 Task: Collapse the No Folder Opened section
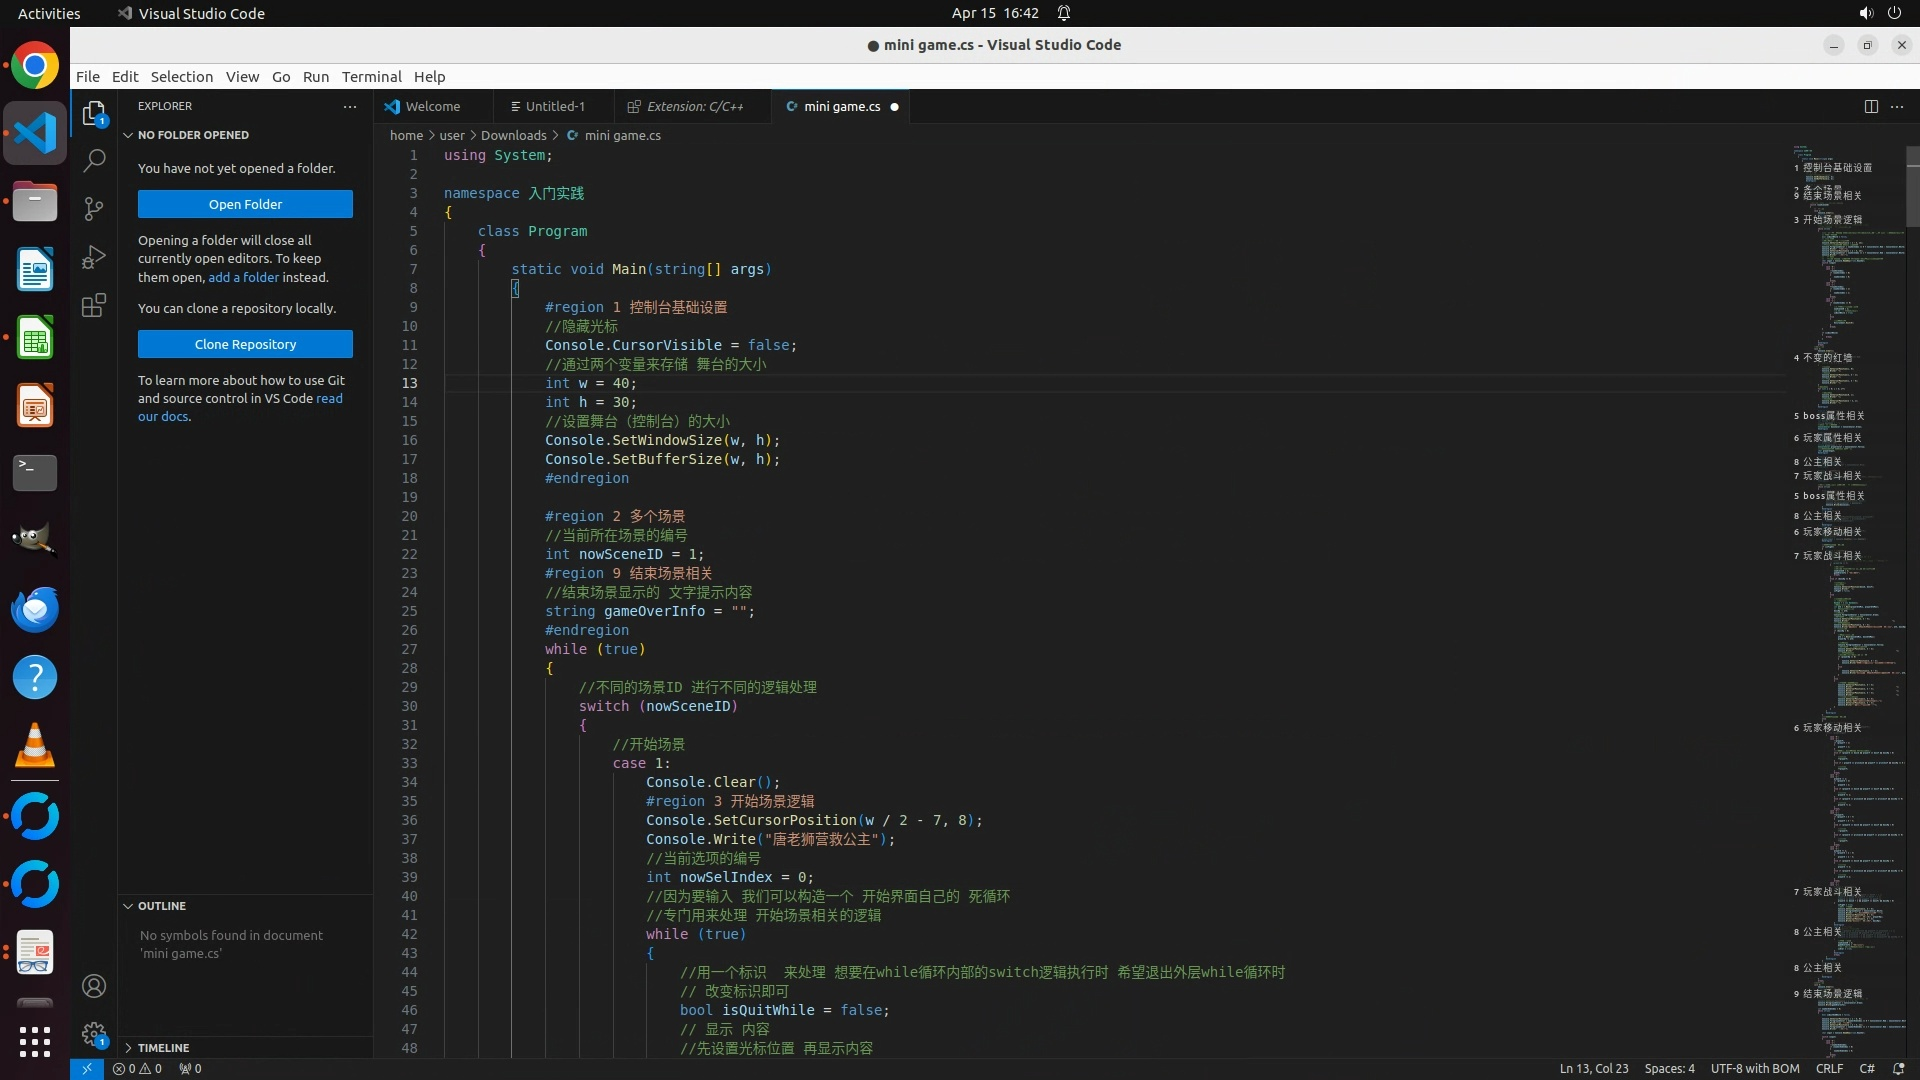click(128, 135)
